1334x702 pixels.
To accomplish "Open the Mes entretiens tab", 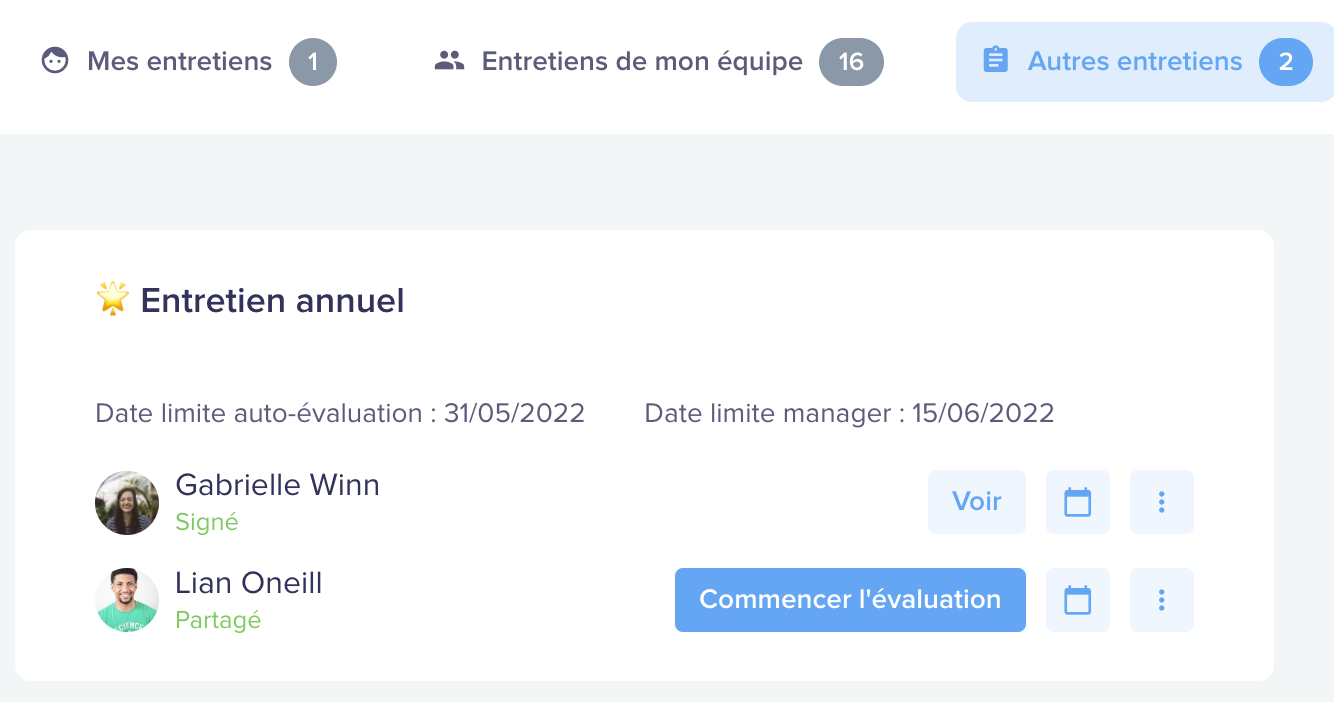I will click(188, 62).
